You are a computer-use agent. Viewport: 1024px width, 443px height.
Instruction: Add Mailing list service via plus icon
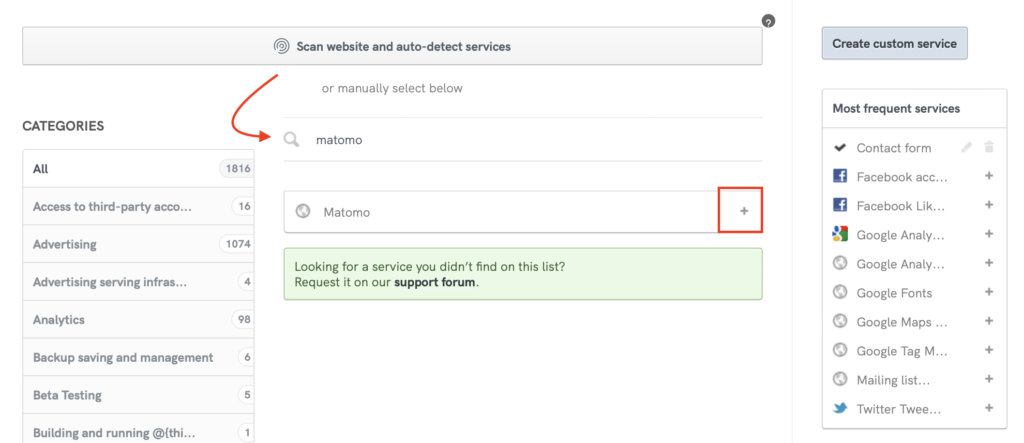coord(989,379)
